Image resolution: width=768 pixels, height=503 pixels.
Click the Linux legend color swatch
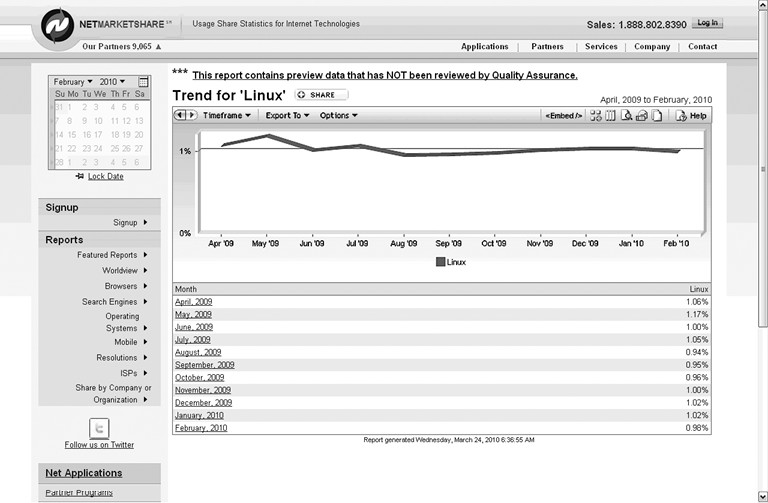439,262
